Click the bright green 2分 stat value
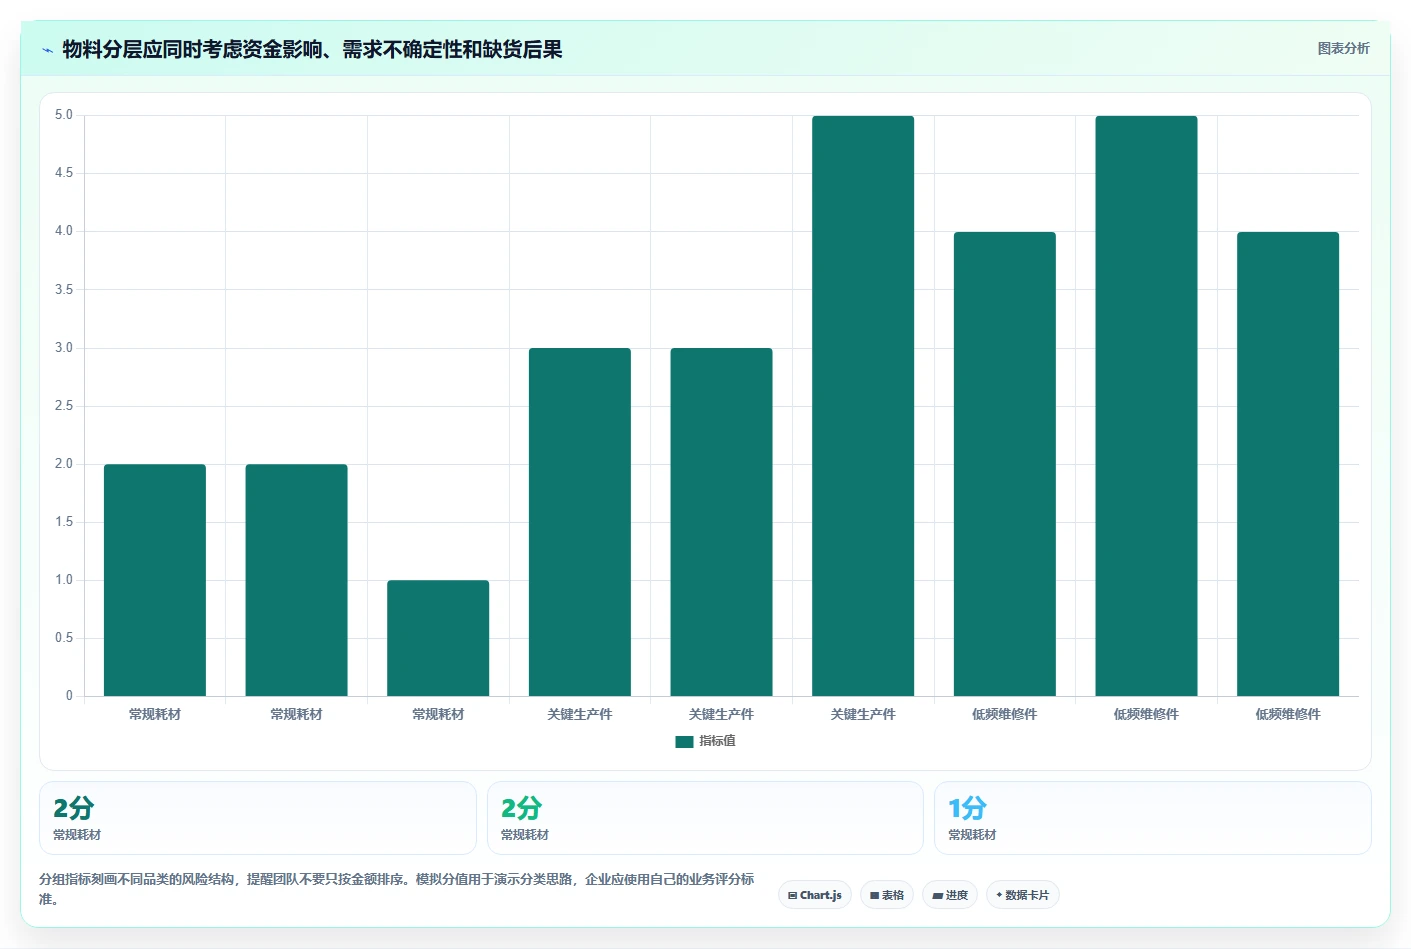1411x949 pixels. (521, 808)
